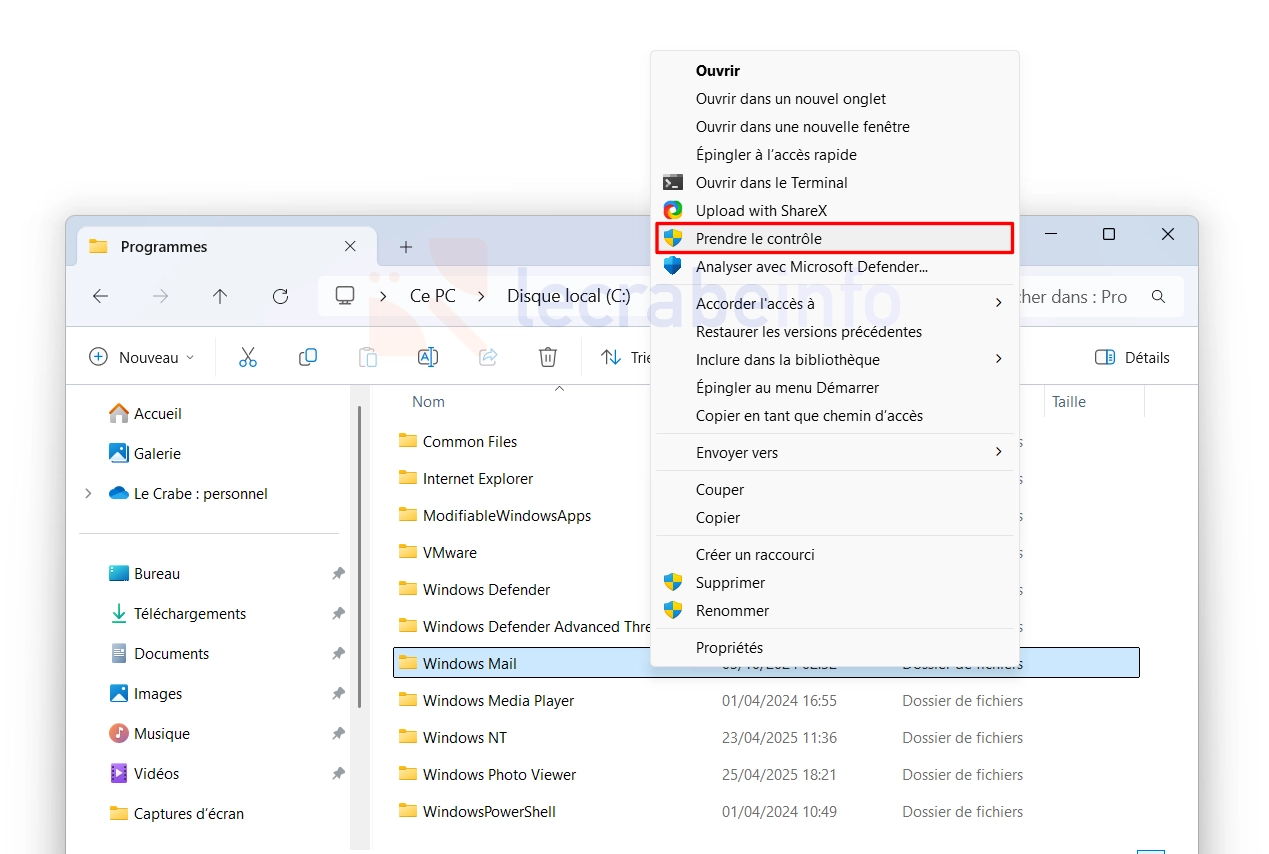This screenshot has width=1269, height=854.
Task: Sort by the Nom column header
Action: point(429,402)
